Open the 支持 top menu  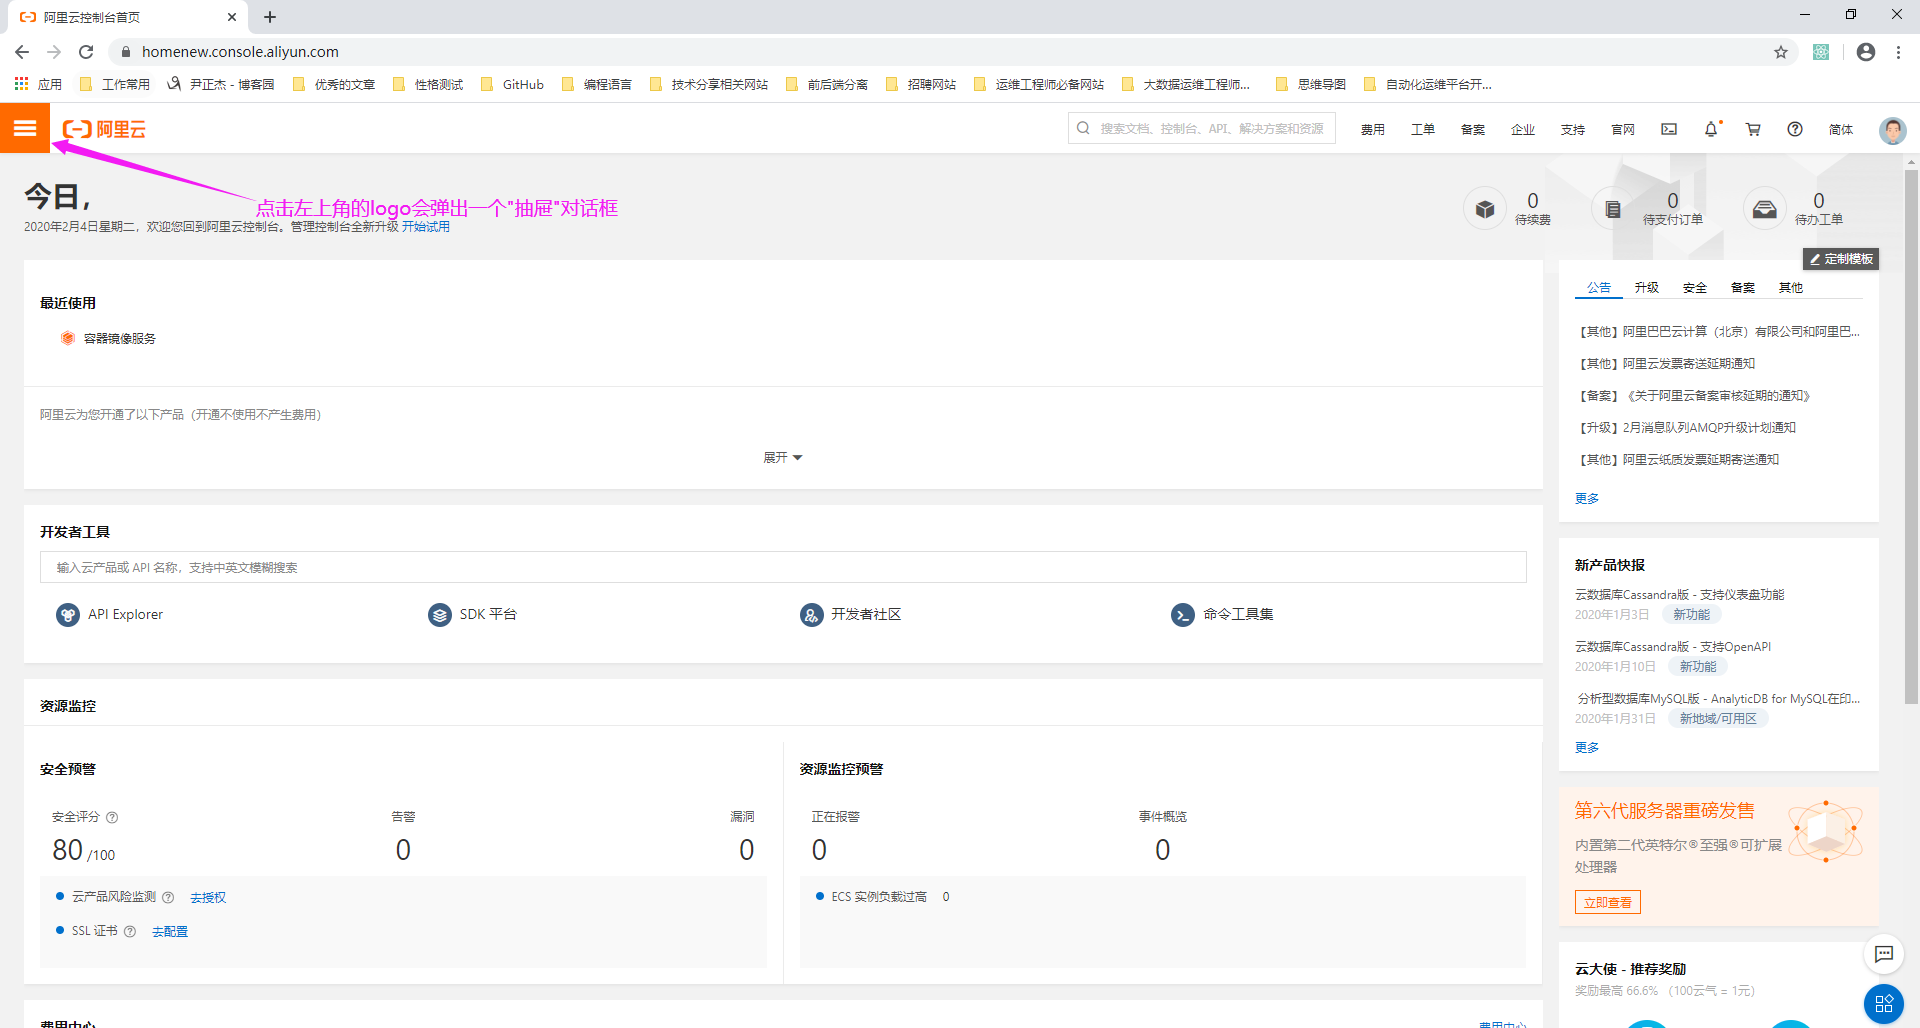pos(1573,130)
